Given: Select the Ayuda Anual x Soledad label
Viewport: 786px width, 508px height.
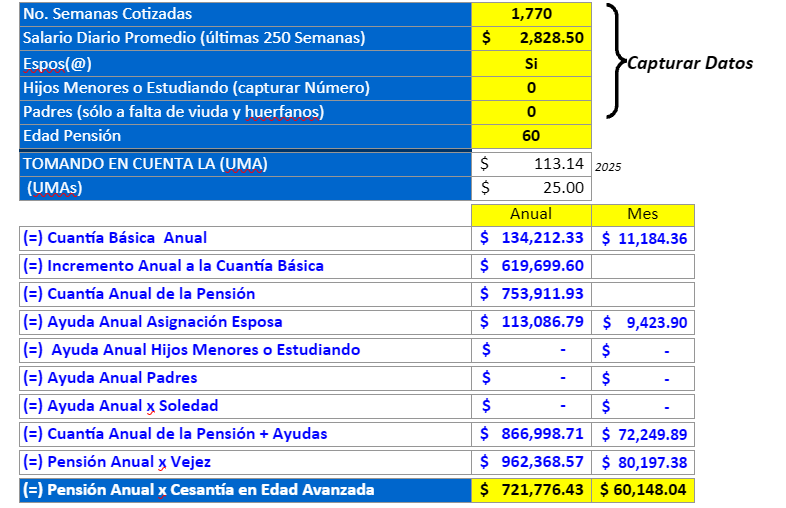Looking at the screenshot, I should 121,406.
